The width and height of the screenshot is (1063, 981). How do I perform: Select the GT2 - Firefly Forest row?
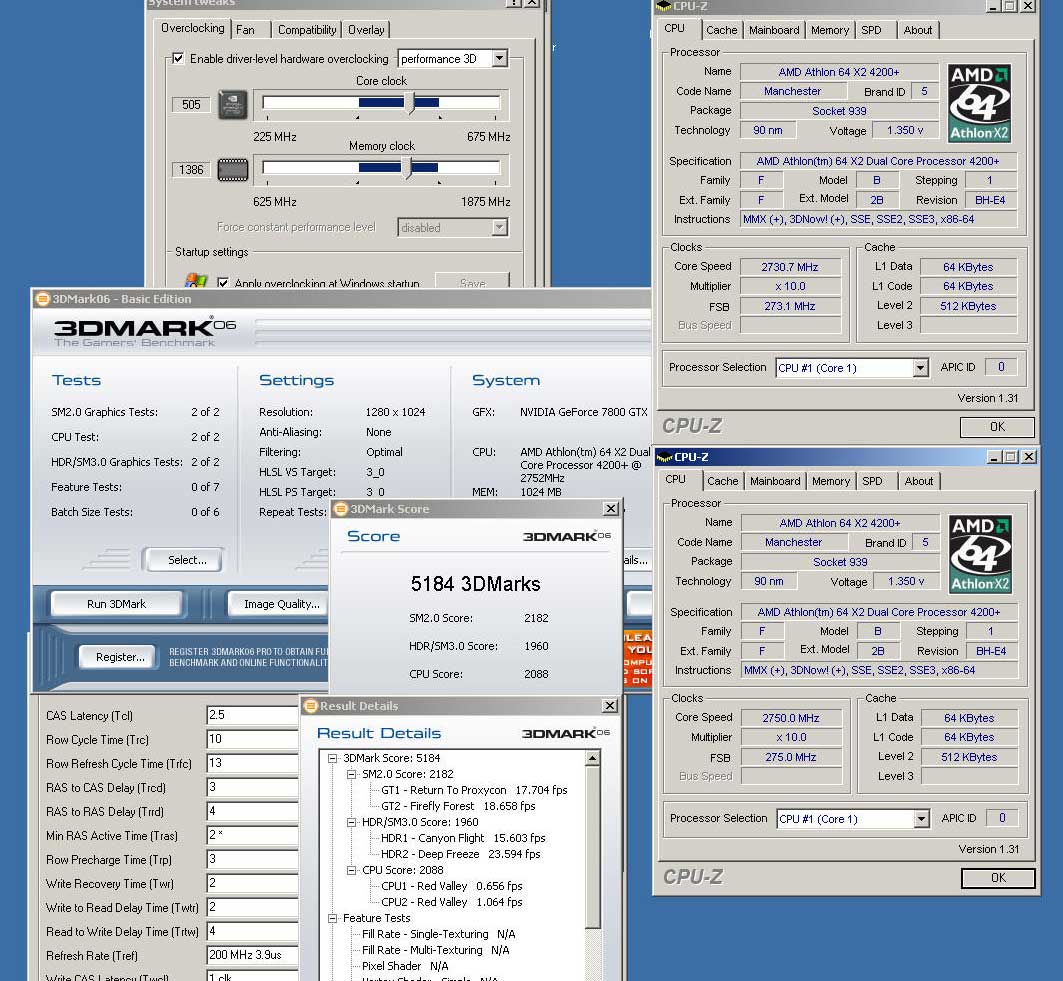(458, 806)
